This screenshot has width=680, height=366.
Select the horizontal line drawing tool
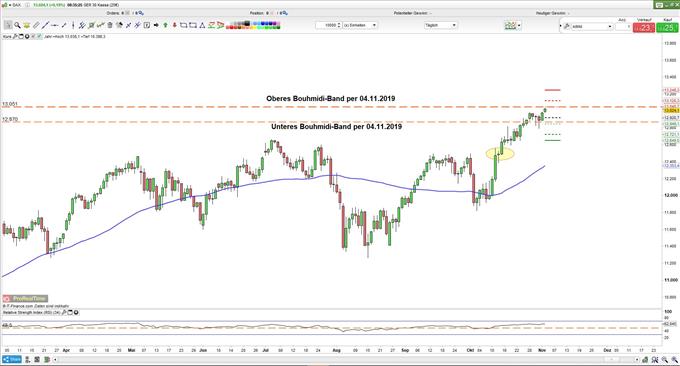coord(54,25)
